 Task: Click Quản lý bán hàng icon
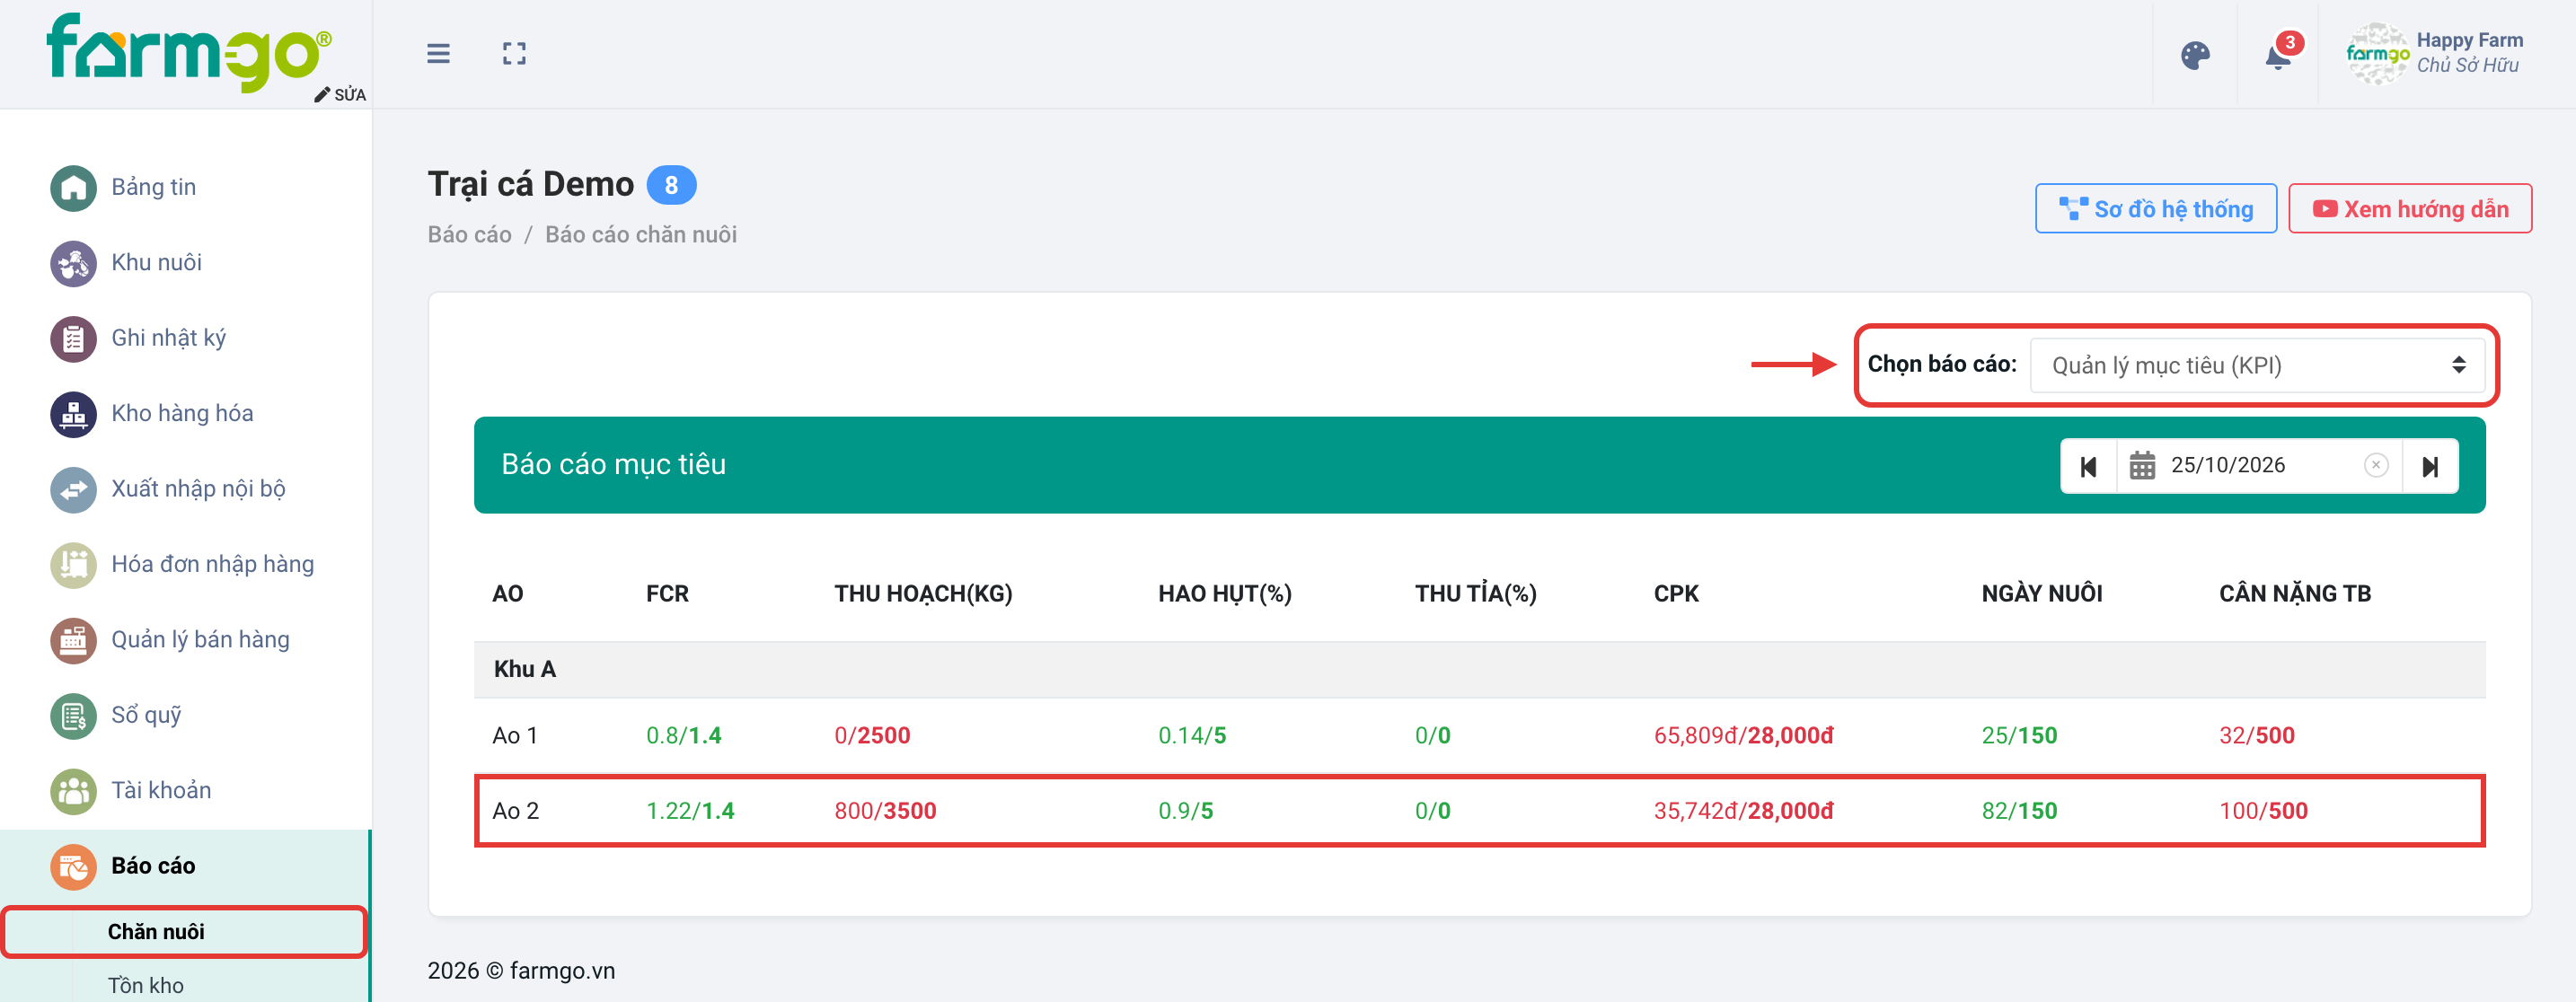tap(73, 641)
